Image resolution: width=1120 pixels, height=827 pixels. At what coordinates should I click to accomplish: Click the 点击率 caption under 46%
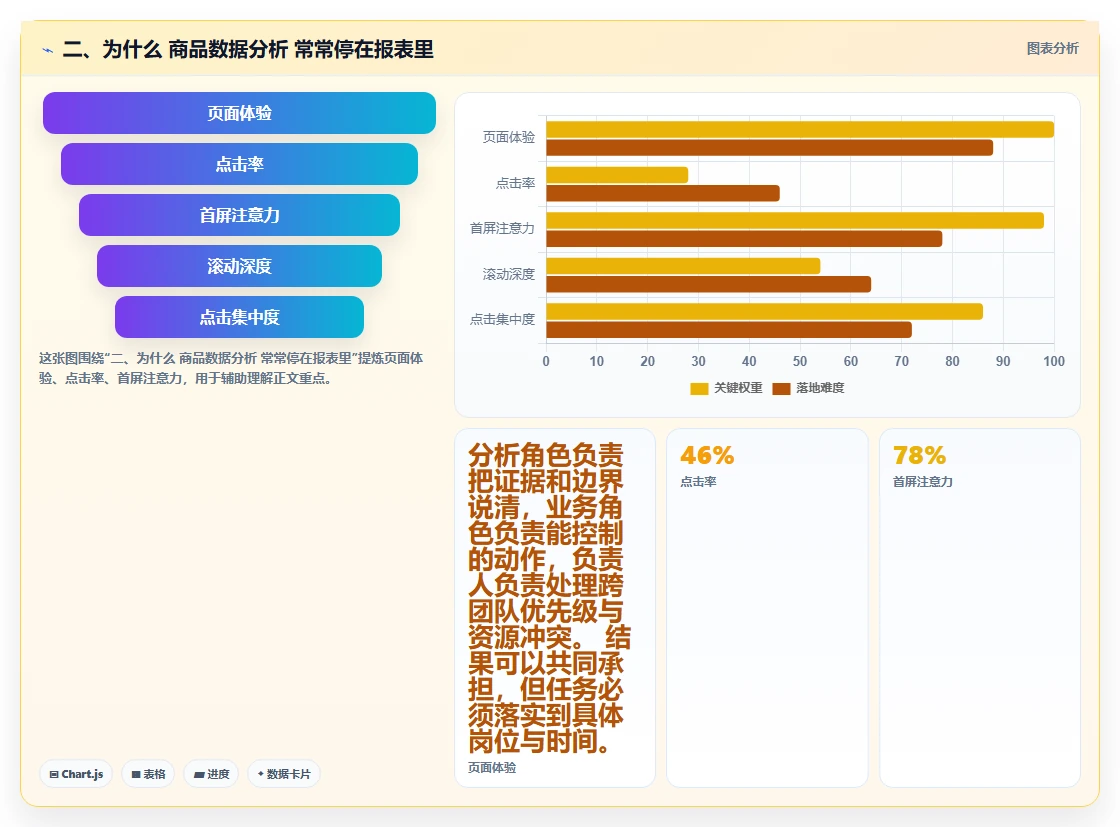click(698, 482)
